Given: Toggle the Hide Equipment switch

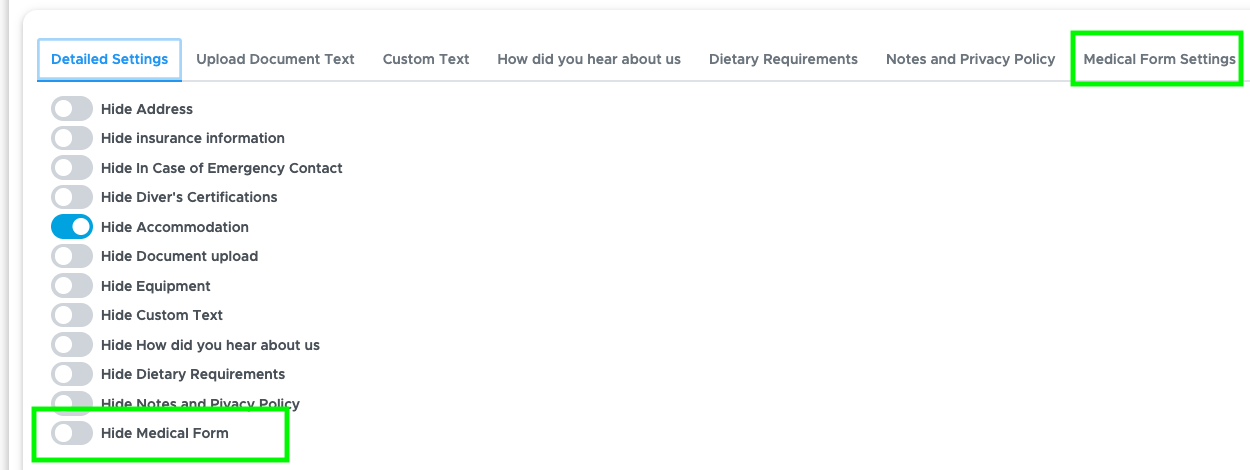Looking at the screenshot, I should pos(72,286).
